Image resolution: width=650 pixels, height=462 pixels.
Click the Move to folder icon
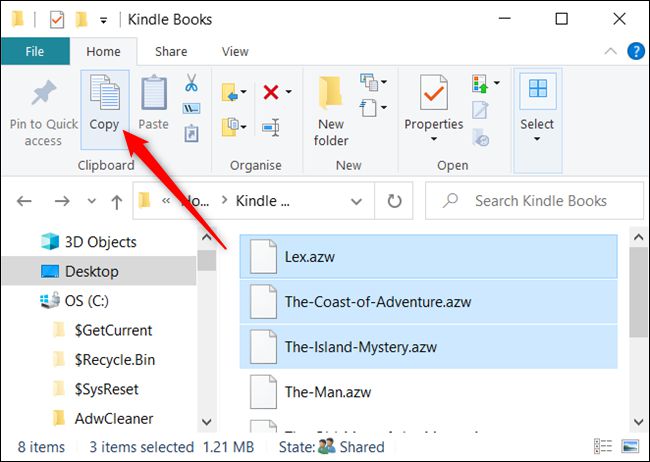click(x=230, y=92)
